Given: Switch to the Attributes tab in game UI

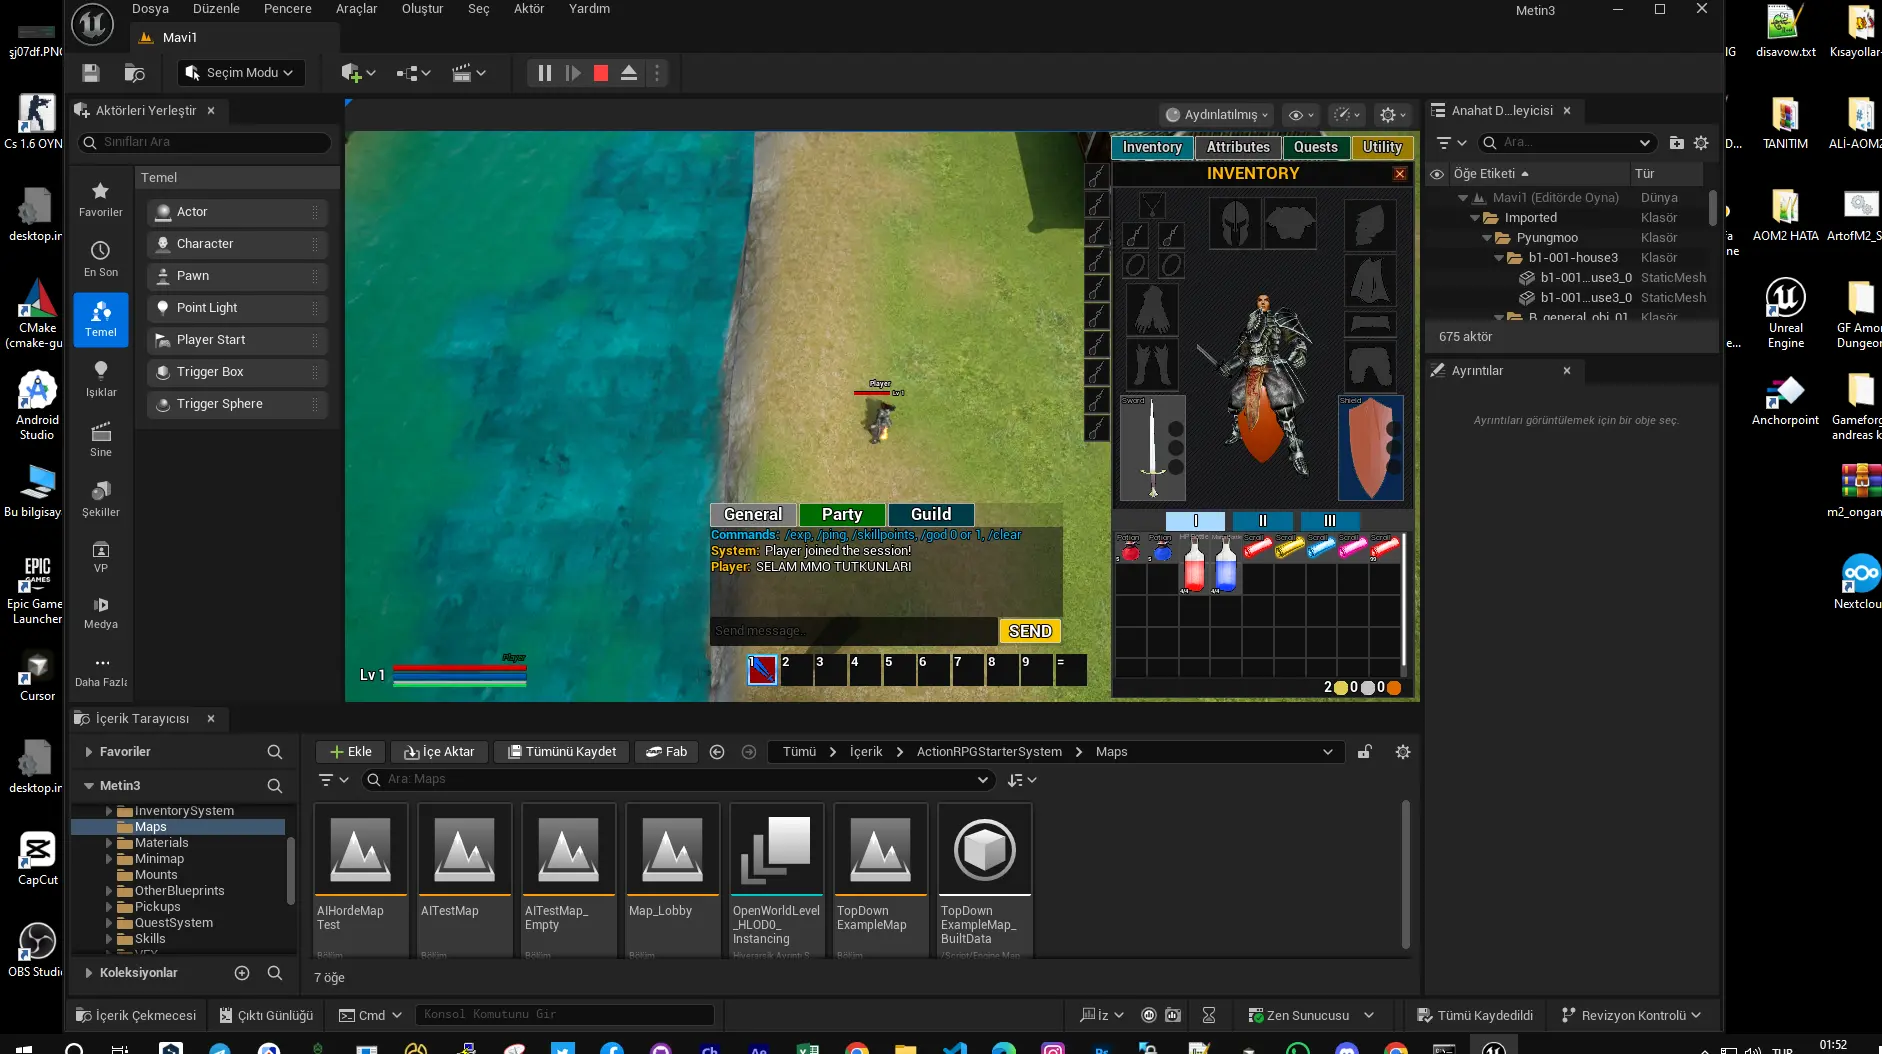Looking at the screenshot, I should pyautogui.click(x=1238, y=146).
